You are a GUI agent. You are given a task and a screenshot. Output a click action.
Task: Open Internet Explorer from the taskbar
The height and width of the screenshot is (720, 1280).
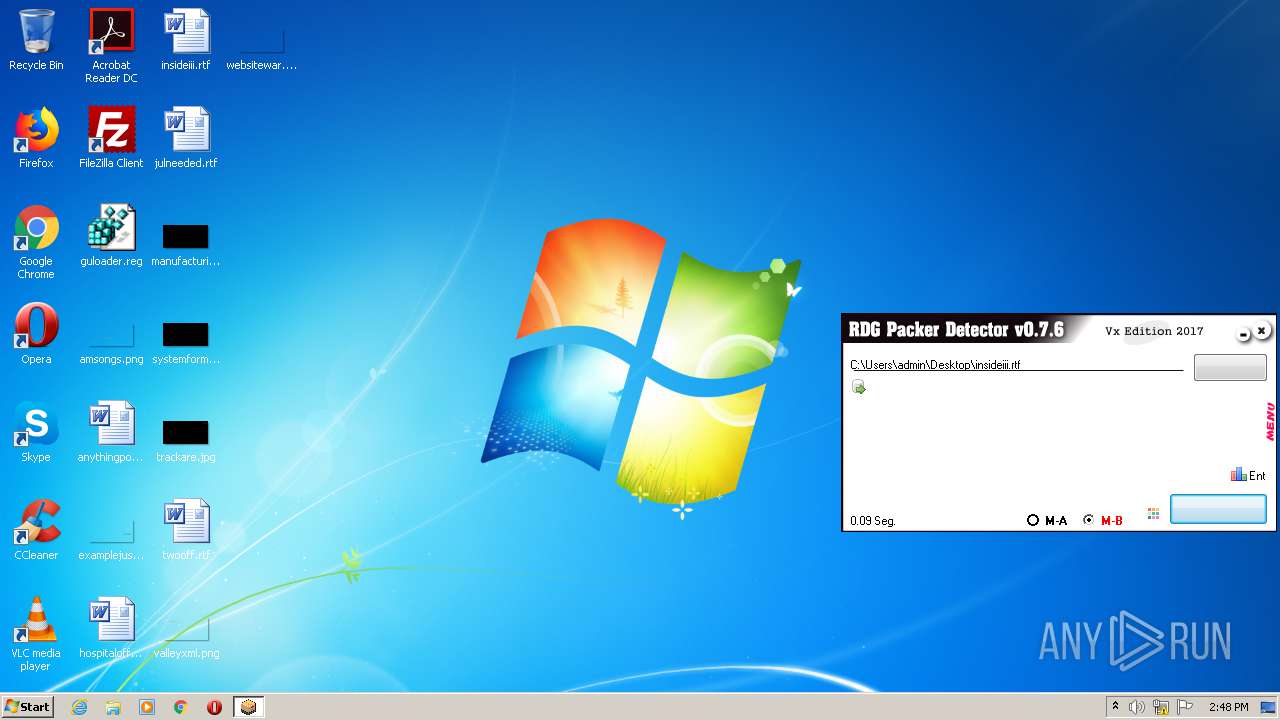79,707
